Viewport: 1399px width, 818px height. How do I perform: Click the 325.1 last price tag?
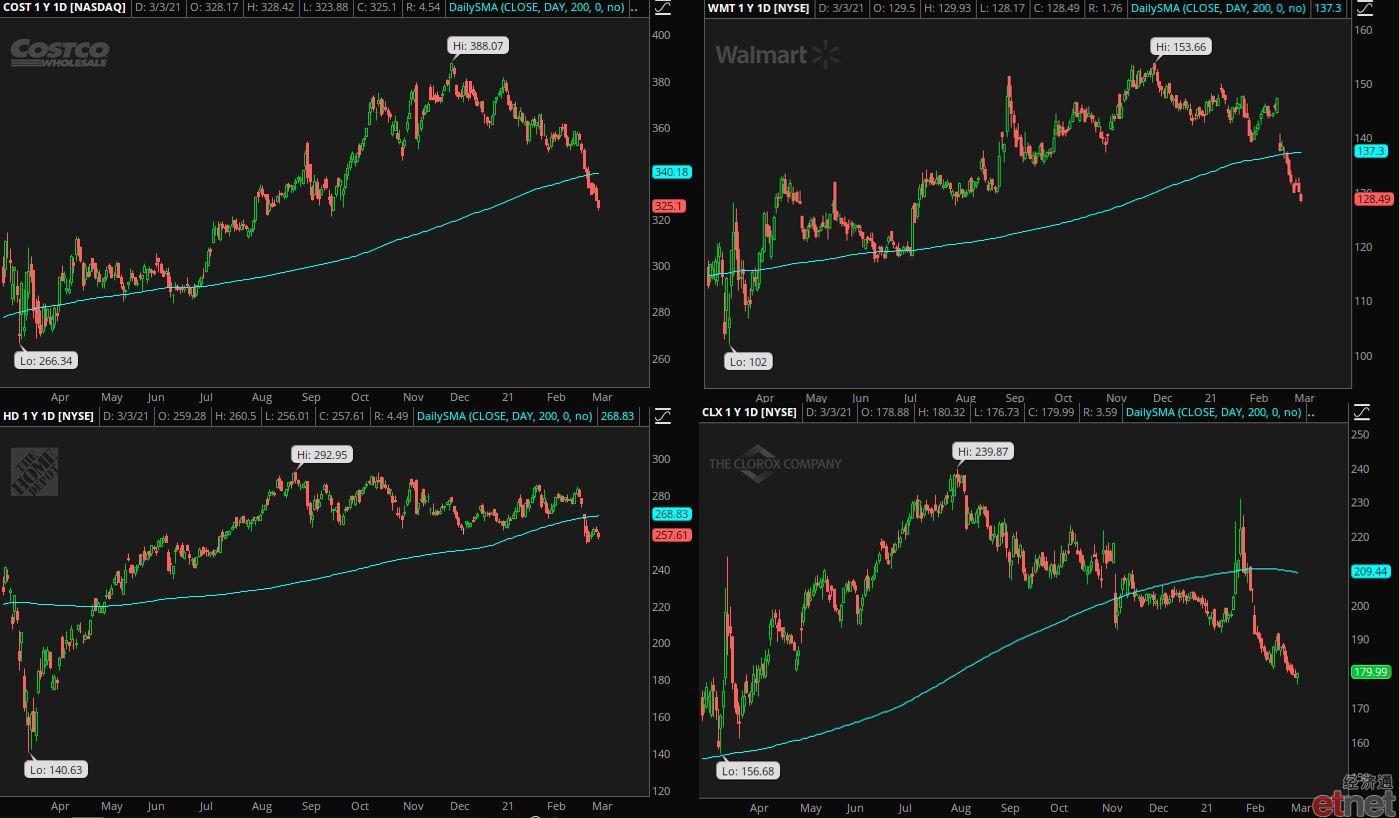668,207
